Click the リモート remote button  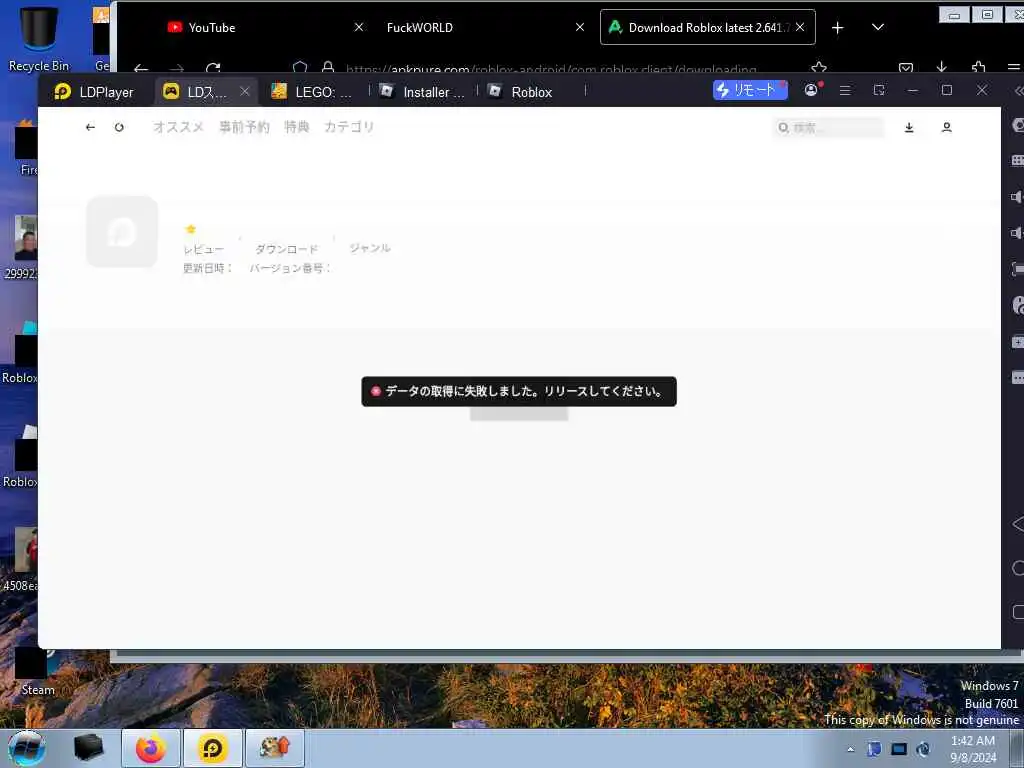pyautogui.click(x=750, y=90)
